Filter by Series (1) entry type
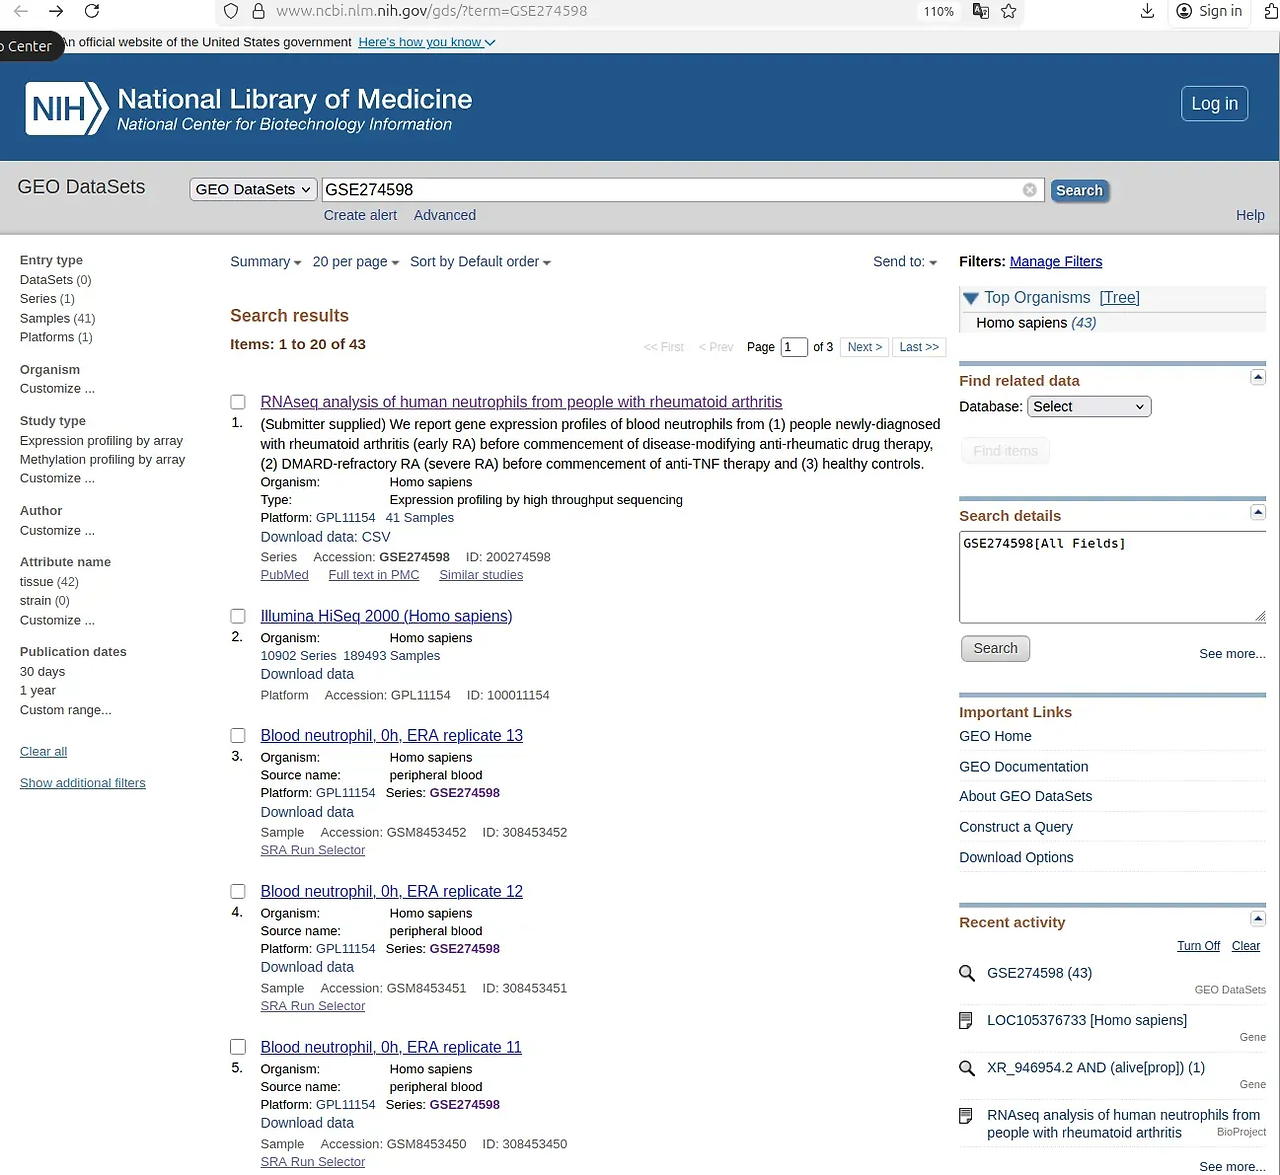The image size is (1280, 1175). pos(47,299)
